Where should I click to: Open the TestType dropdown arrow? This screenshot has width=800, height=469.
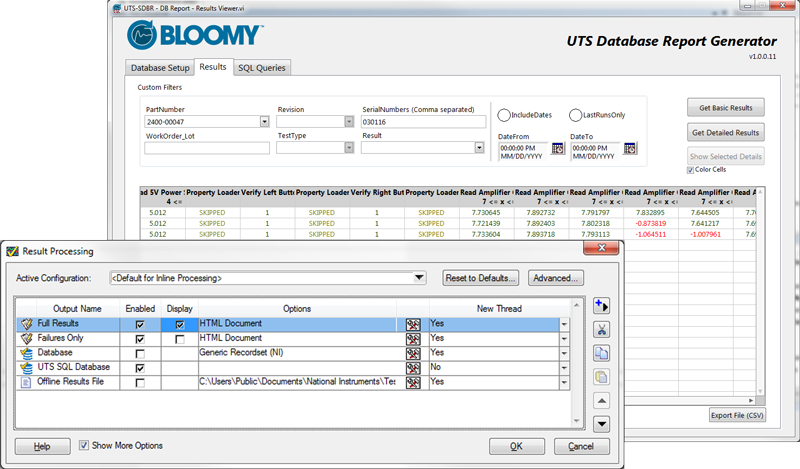pos(349,147)
